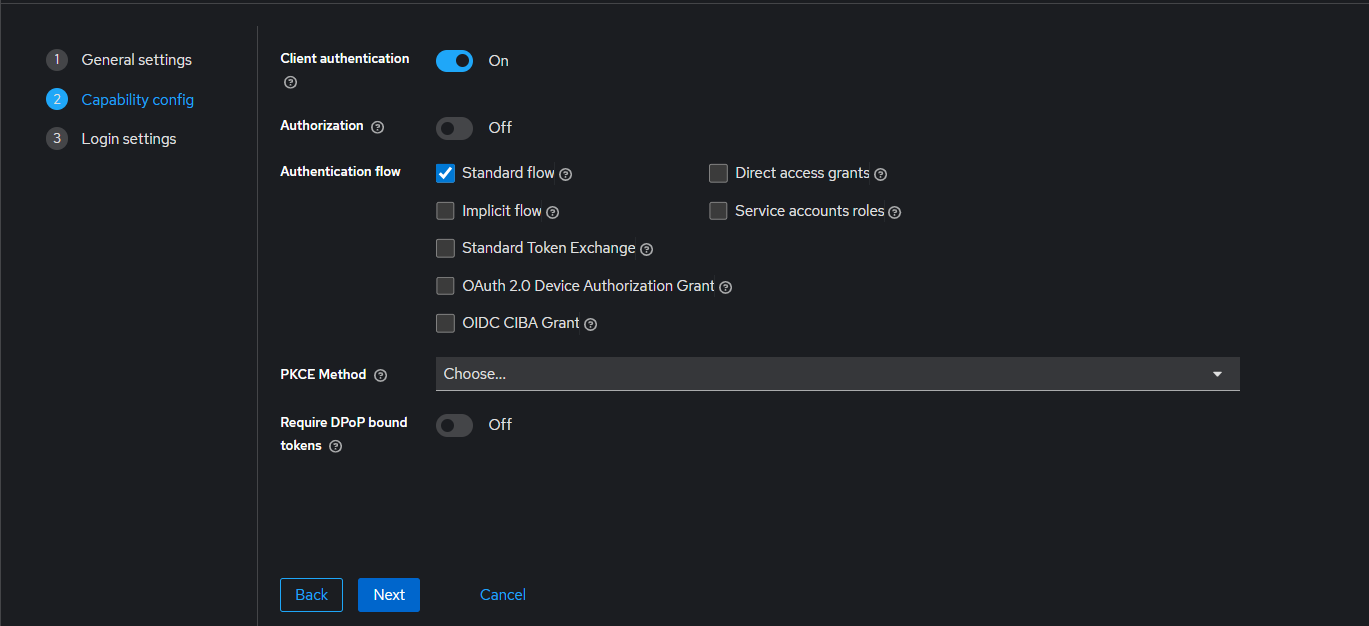1369x626 pixels.
Task: Click the PKCE Method help icon
Action: pos(380,375)
